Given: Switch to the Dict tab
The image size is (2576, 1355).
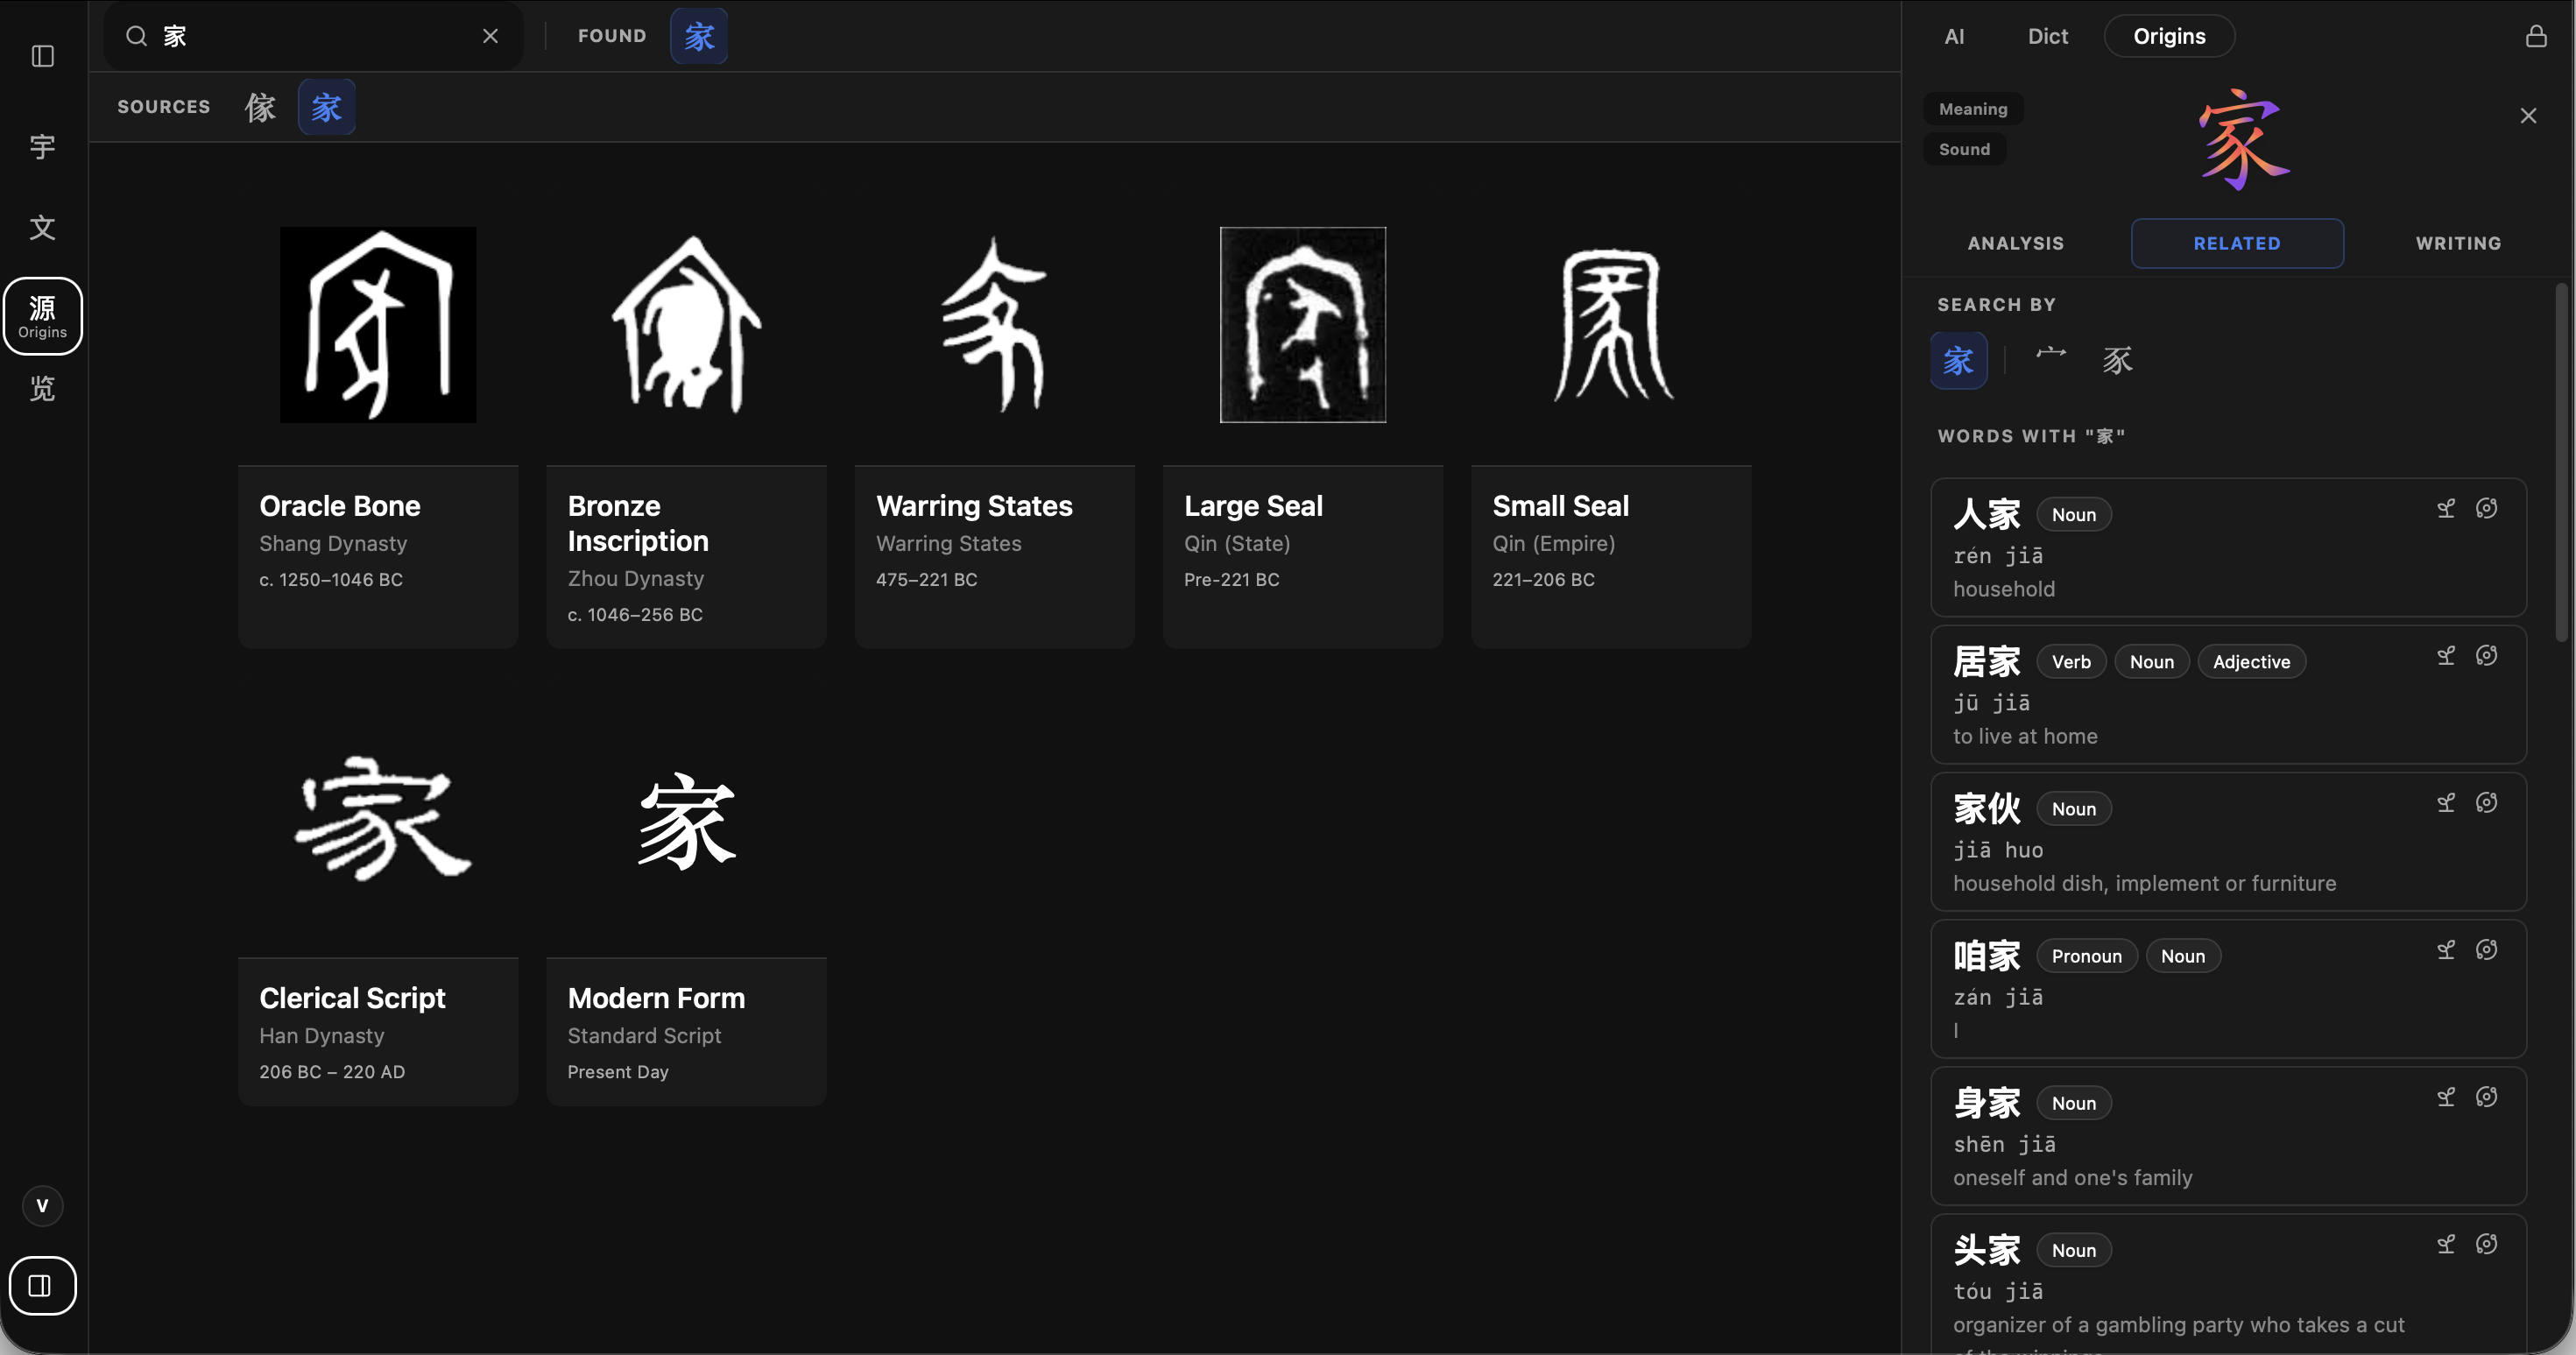Looking at the screenshot, I should click(2047, 37).
